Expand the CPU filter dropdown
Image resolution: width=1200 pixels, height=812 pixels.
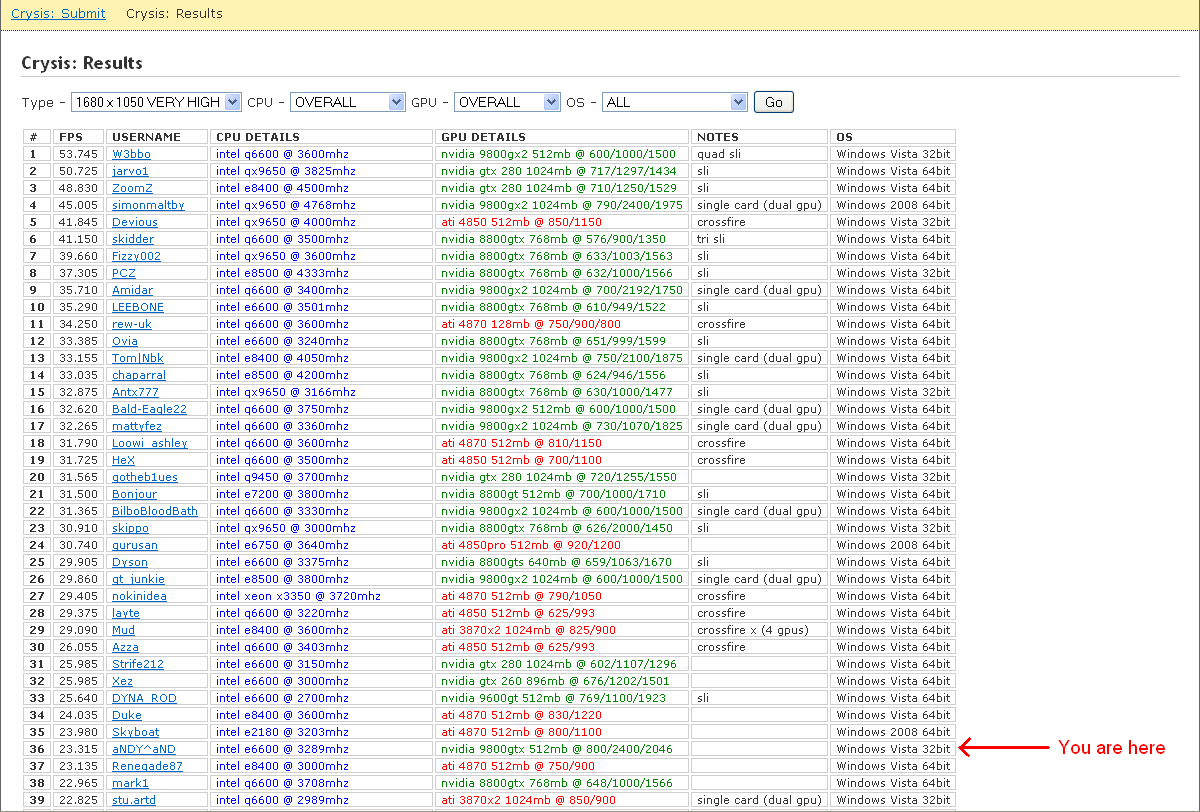point(347,102)
